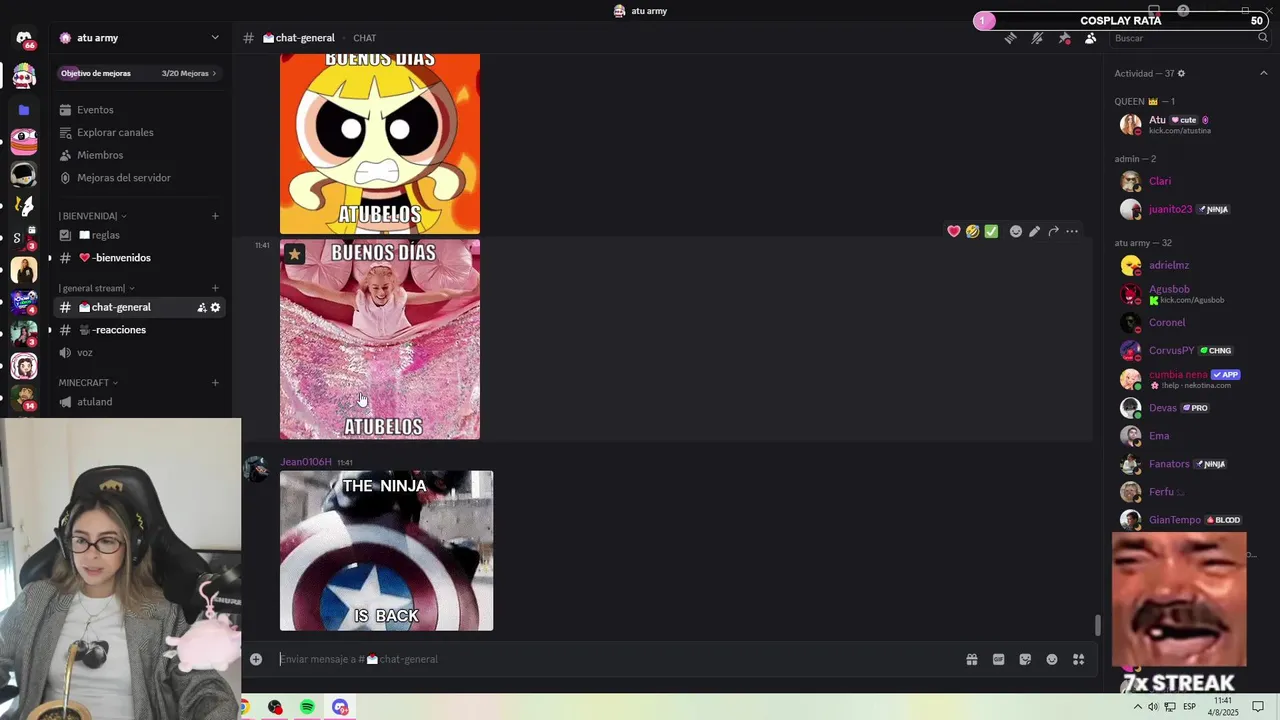1280x720 pixels.
Task: Open Atu member profile in list
Action: pos(1190,125)
